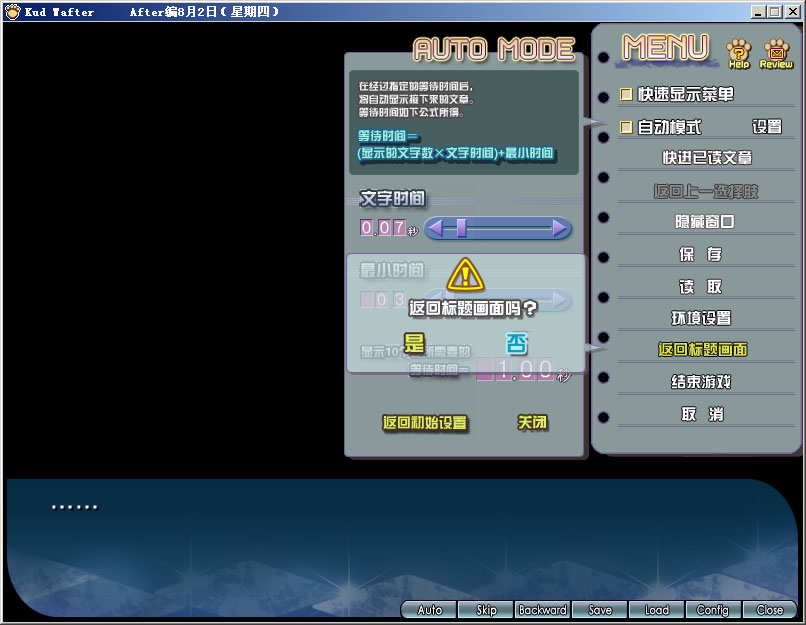Click 返回初始设置 to reset defaults
The width and height of the screenshot is (806, 625).
pyautogui.click(x=425, y=422)
